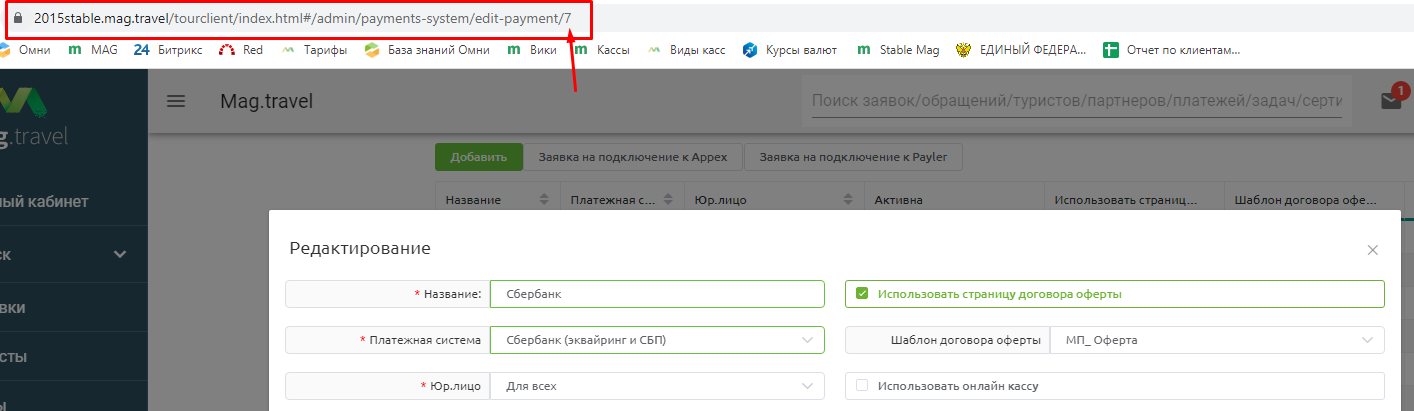Open the Юр.лицо dropdown
The height and width of the screenshot is (411, 1414).
coord(657,385)
